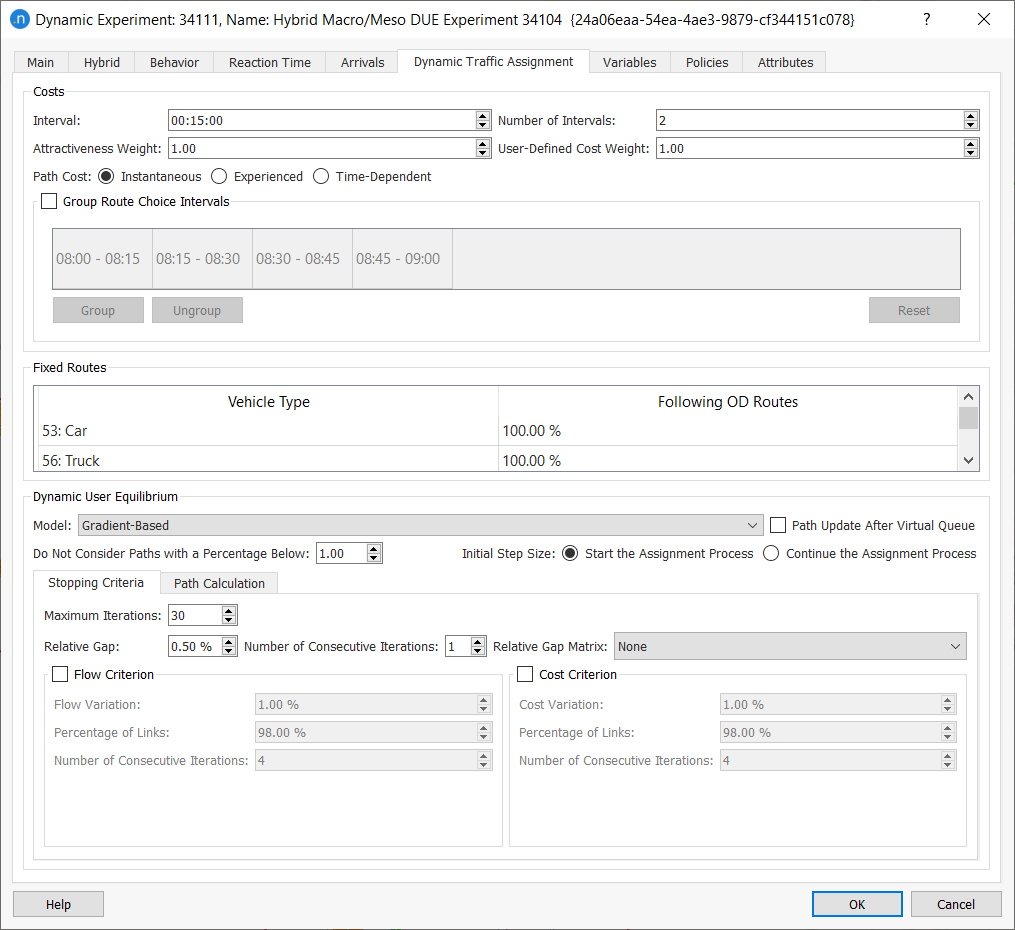This screenshot has width=1015, height=930.
Task: Decrease Number of Intervals with down arrow
Action: coord(970,125)
